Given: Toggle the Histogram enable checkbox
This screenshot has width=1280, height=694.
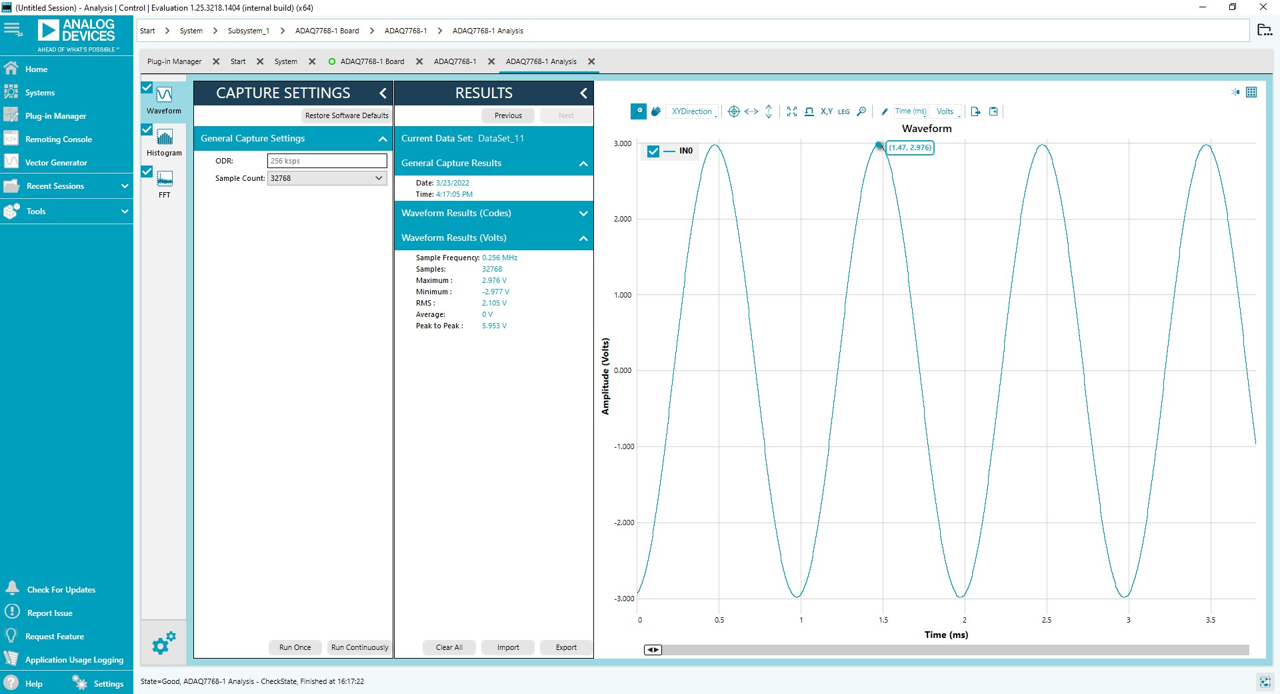Looking at the screenshot, I should [x=145, y=129].
